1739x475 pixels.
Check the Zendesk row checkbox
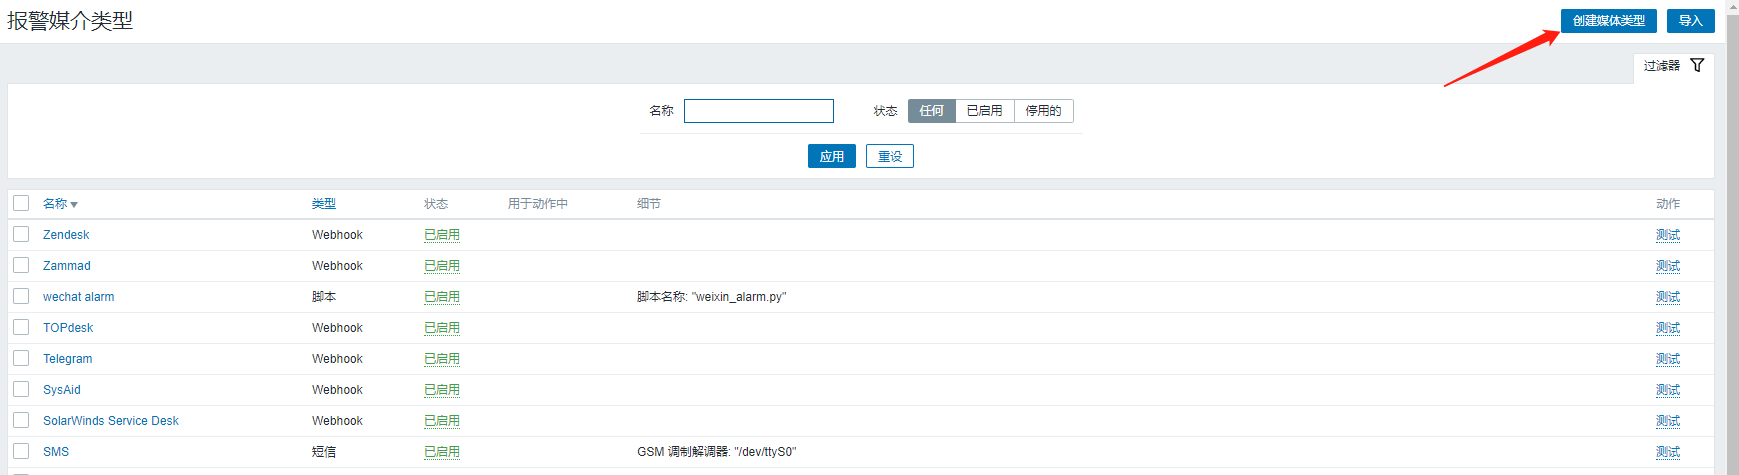[21, 234]
